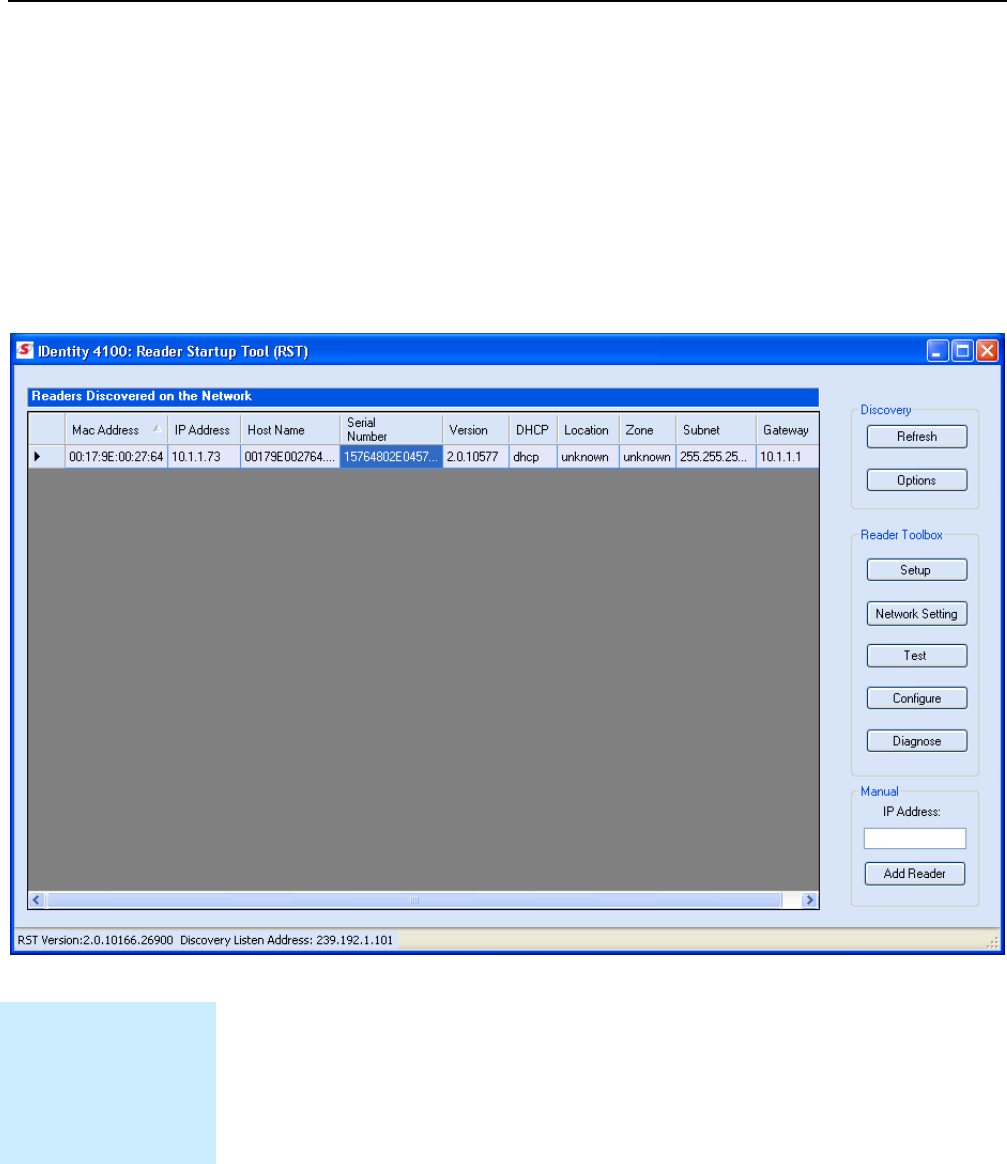Click the Gateway column header

pyautogui.click(x=787, y=430)
